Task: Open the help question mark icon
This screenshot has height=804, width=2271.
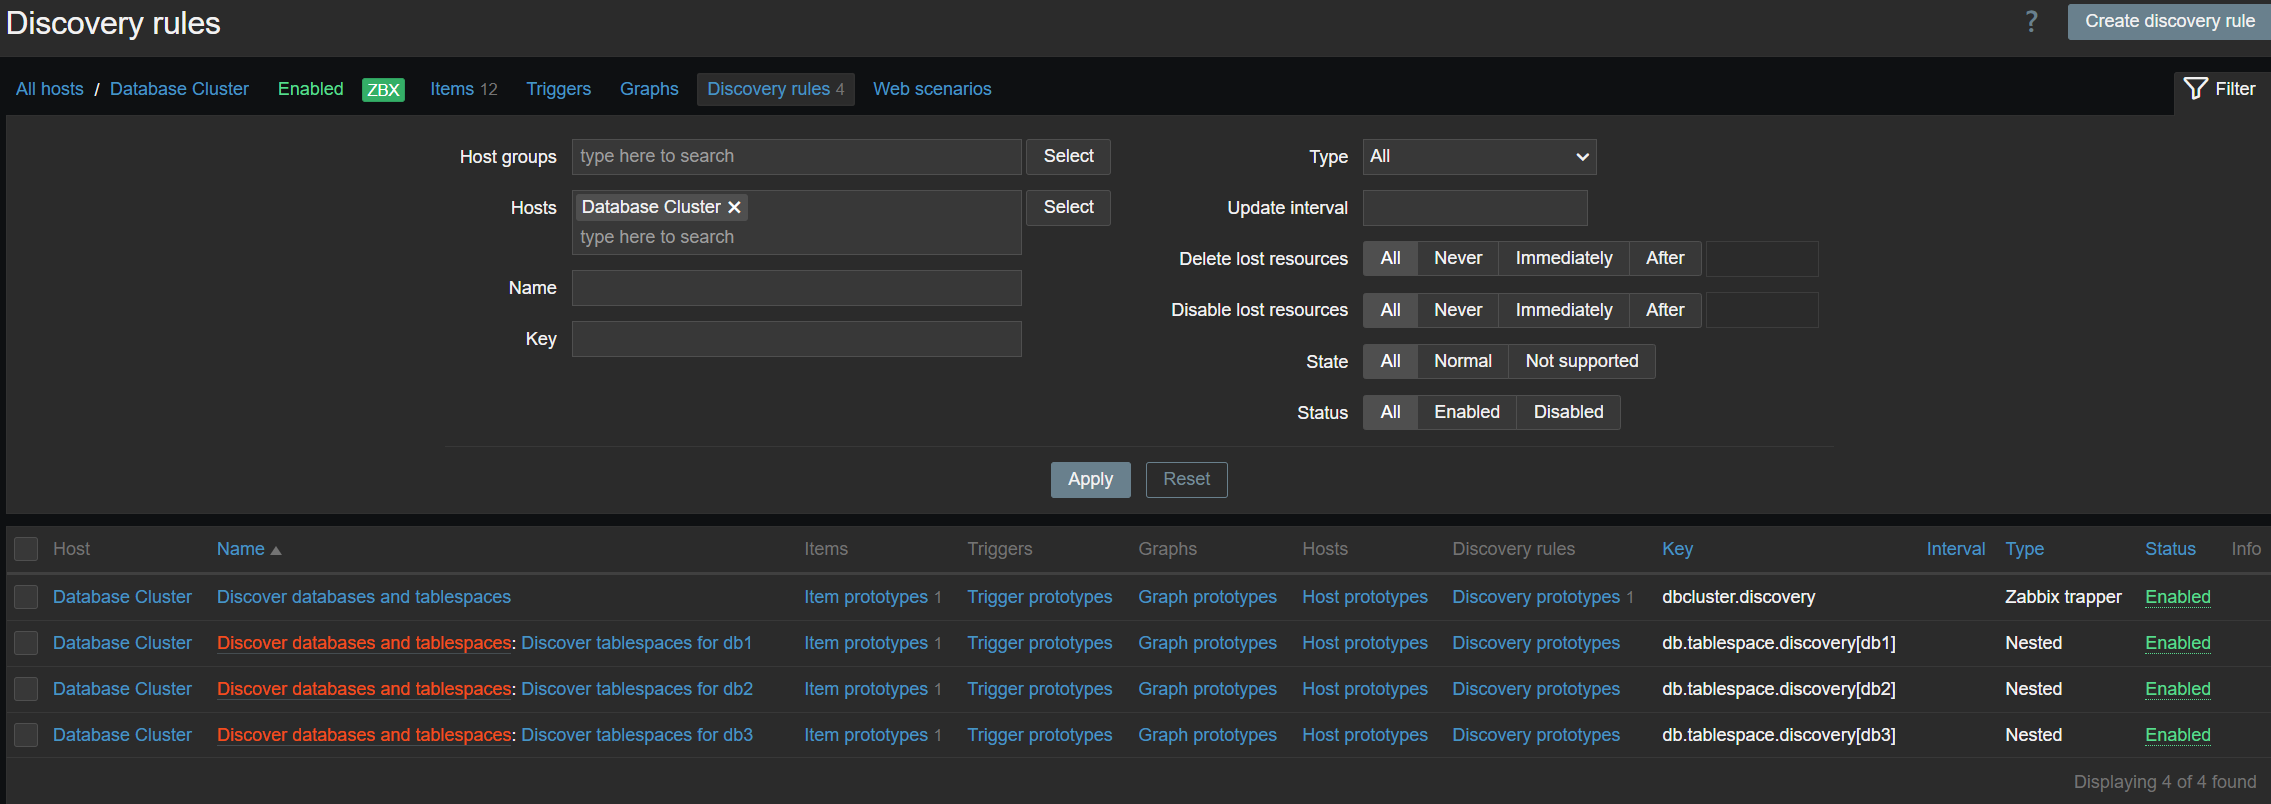Action: (2031, 22)
